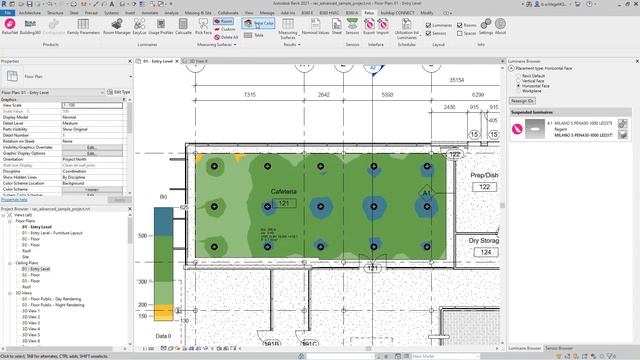640x360 pixels.
Task: Collapse the Placement type section
Action: pos(511,68)
